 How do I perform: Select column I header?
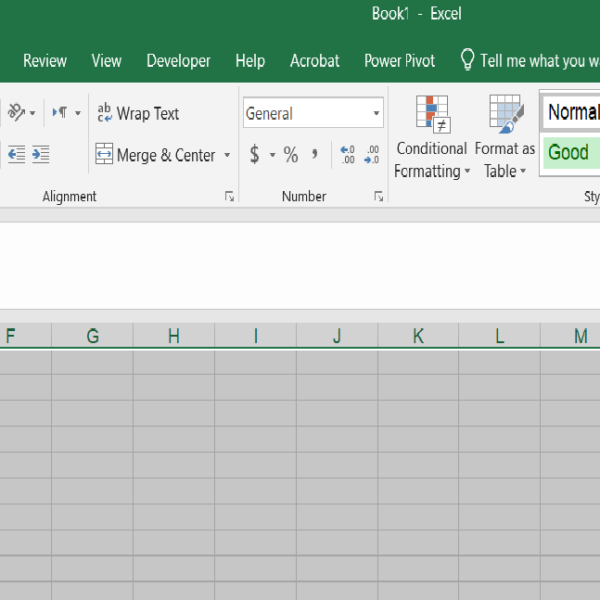coord(256,336)
